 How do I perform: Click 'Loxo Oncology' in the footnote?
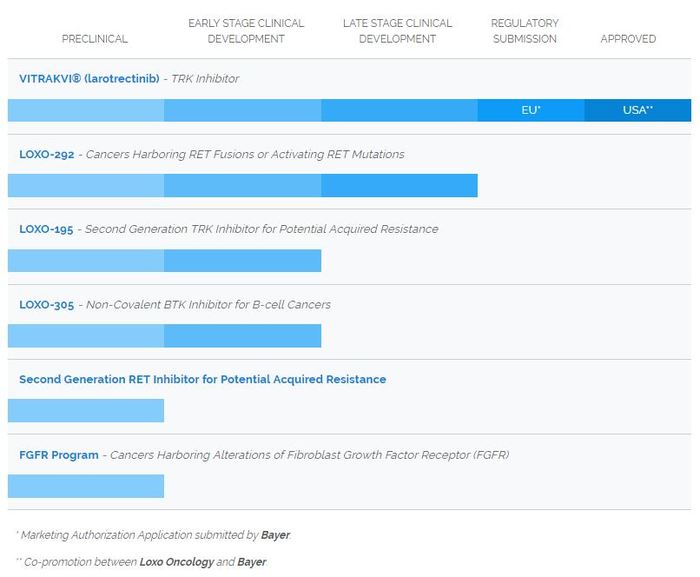pos(177,562)
